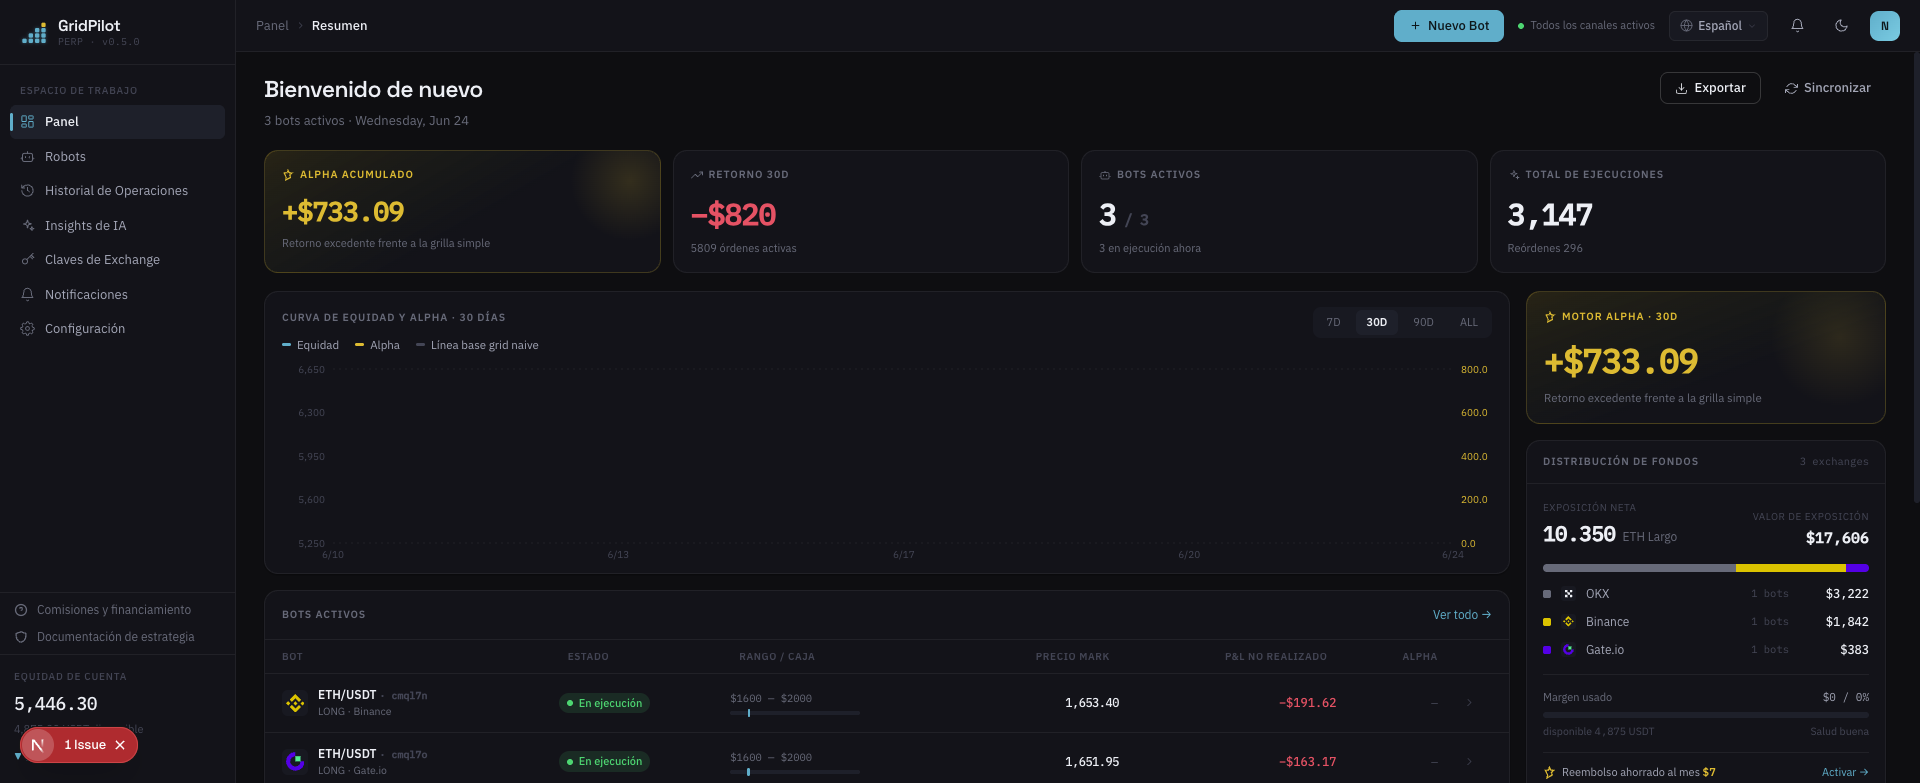The width and height of the screenshot is (1920, 783).
Task: Click the purple Gate.io color swatch
Action: [x=1547, y=650]
